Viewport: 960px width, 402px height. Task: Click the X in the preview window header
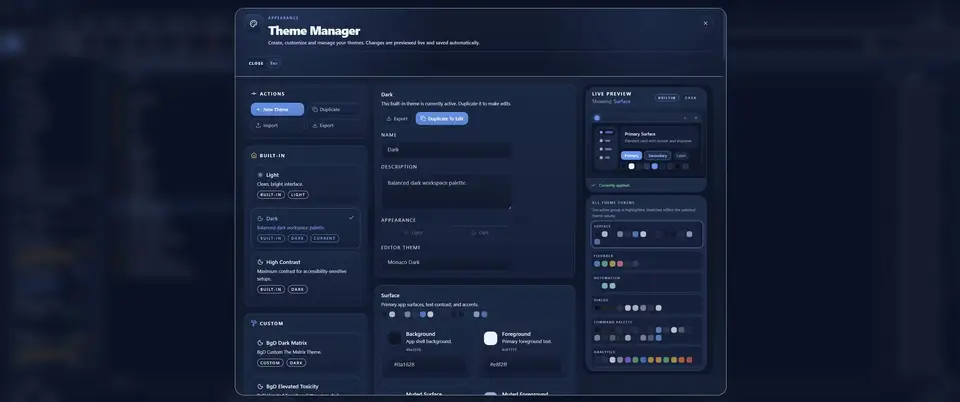[696, 118]
